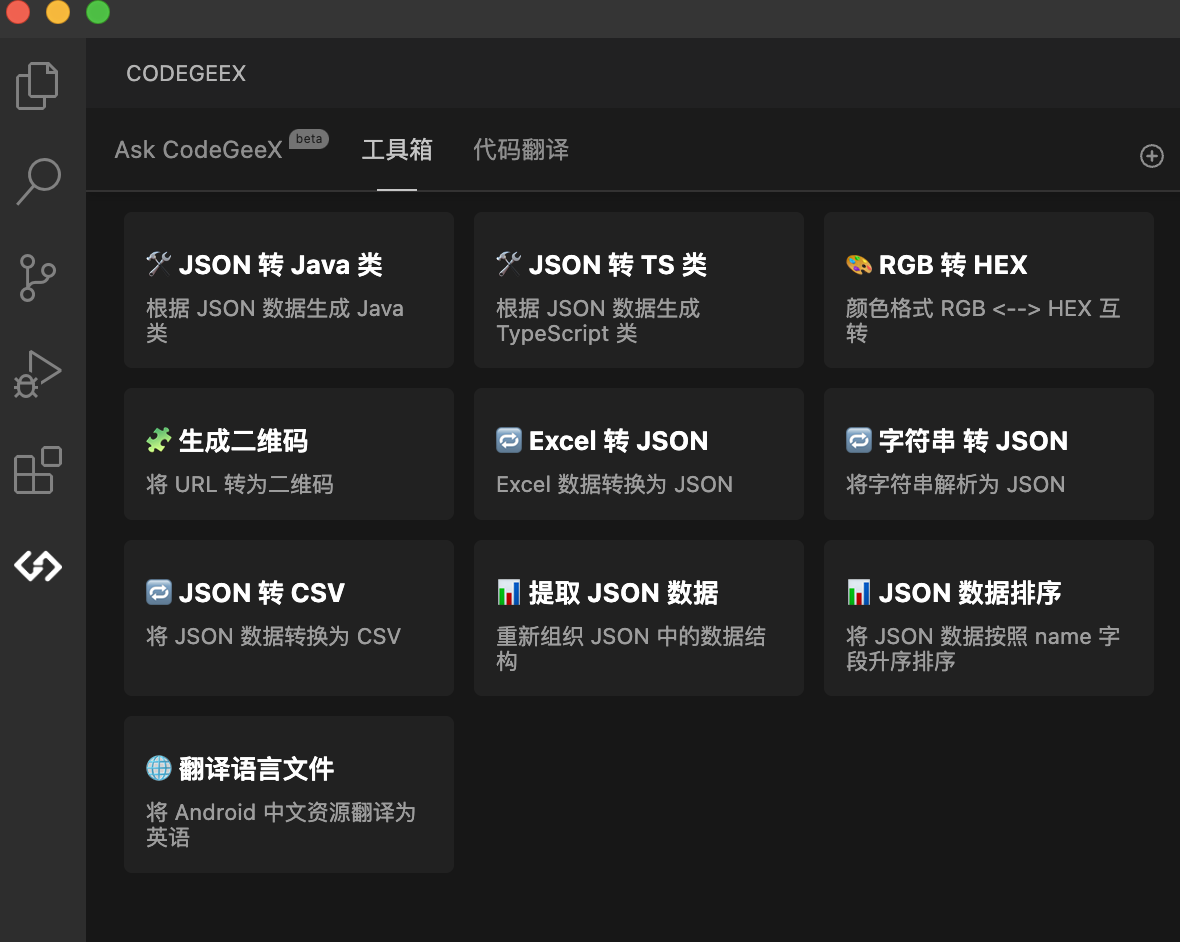Open the Extensions icon in activity bar
Screen dimensions: 1180x942
[x=38, y=470]
